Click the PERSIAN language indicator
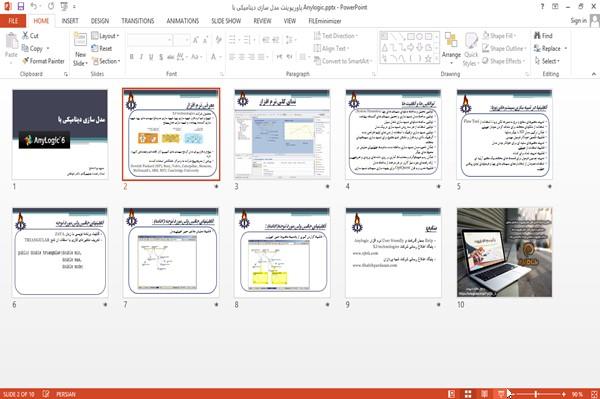 65,394
